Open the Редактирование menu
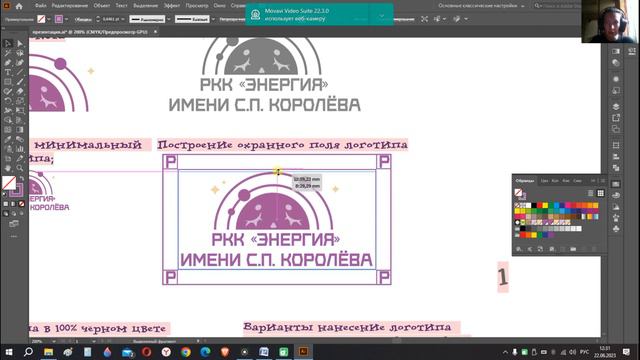Screen dimensions: 640x360 coord(69,6)
